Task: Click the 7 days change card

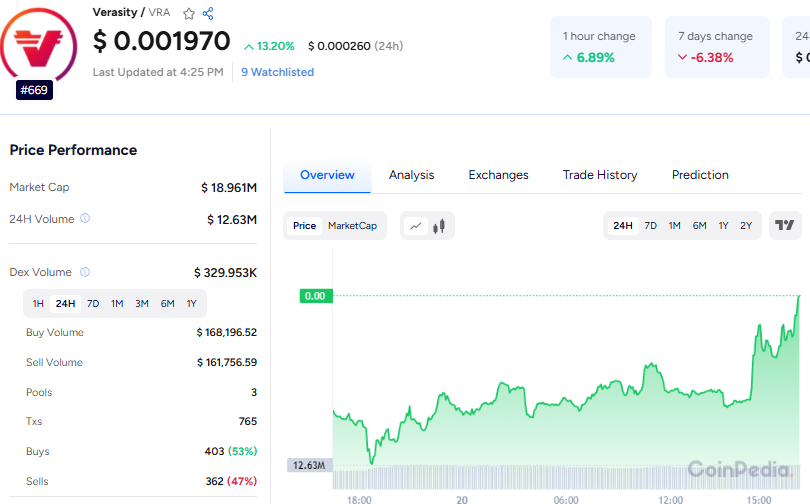Action: 717,47
